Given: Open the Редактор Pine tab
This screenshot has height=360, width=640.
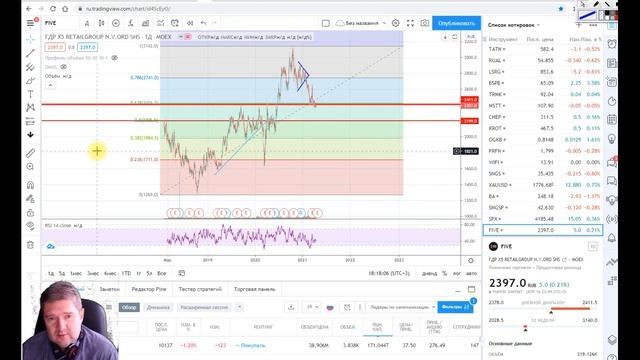Looking at the screenshot, I should click(149, 289).
